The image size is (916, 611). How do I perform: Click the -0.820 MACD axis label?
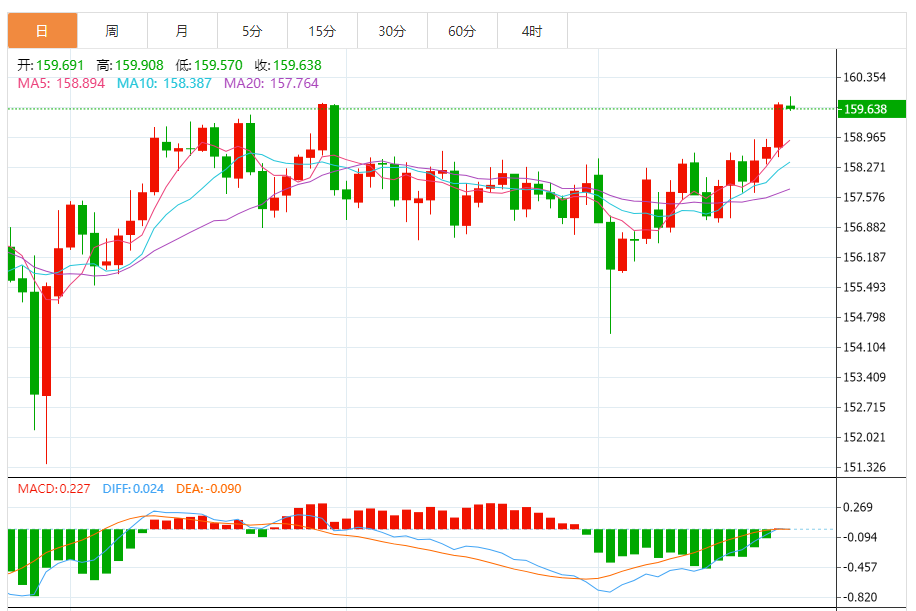(859, 598)
